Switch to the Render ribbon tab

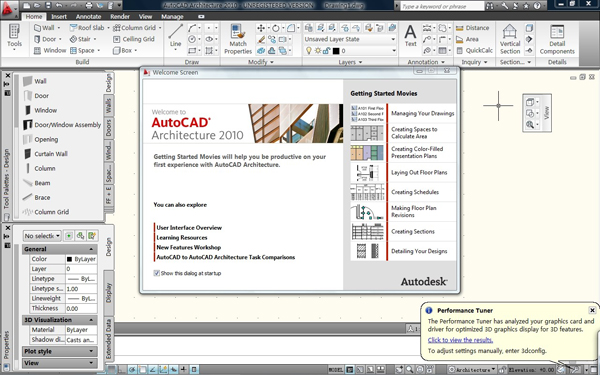(120, 16)
